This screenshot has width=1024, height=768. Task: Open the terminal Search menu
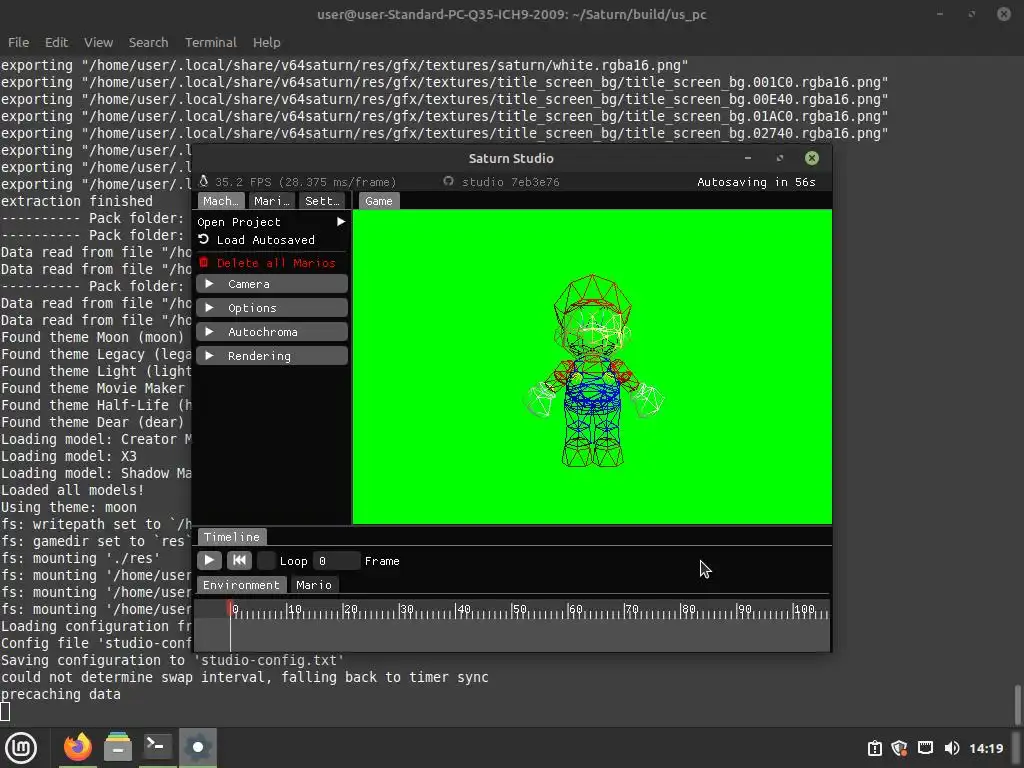pyautogui.click(x=148, y=42)
